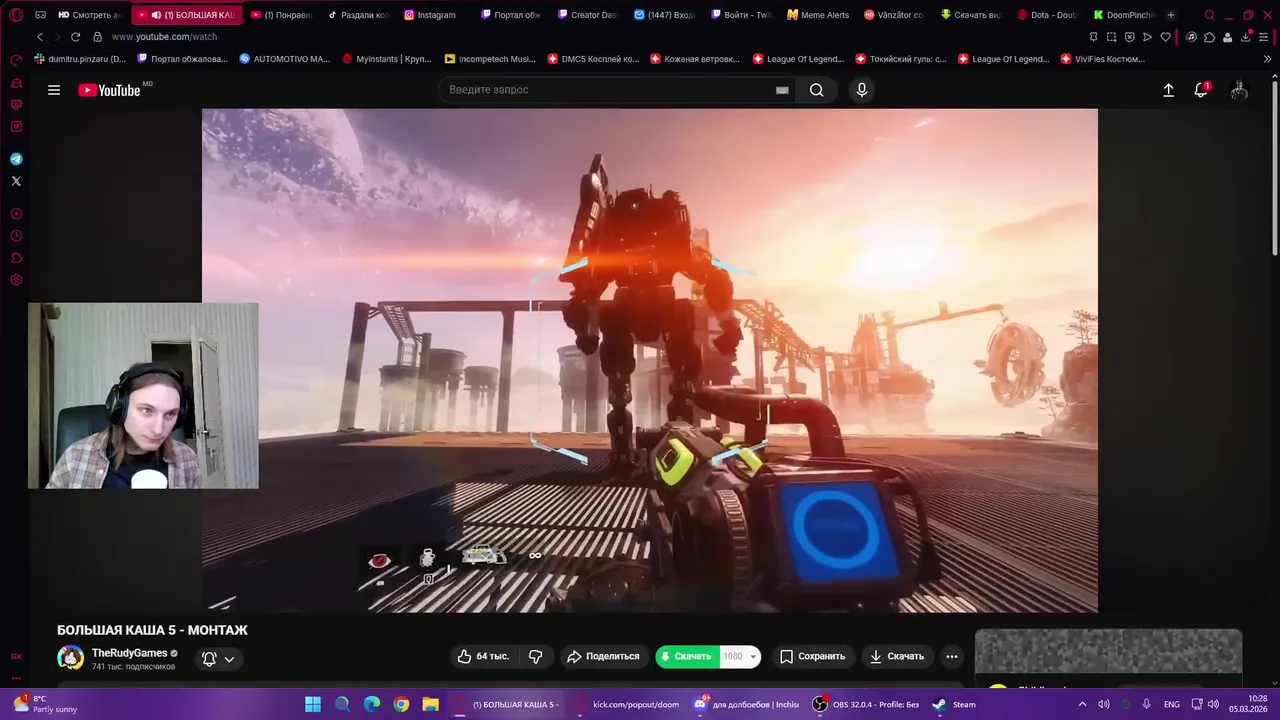Viewport: 1280px width, 720px height.
Task: Click the green Скачать download button
Action: (x=688, y=656)
